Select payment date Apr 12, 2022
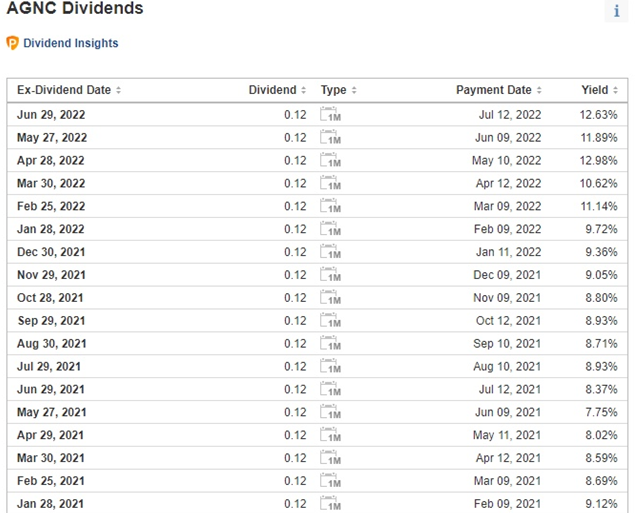This screenshot has height=513, width=635. point(508,183)
